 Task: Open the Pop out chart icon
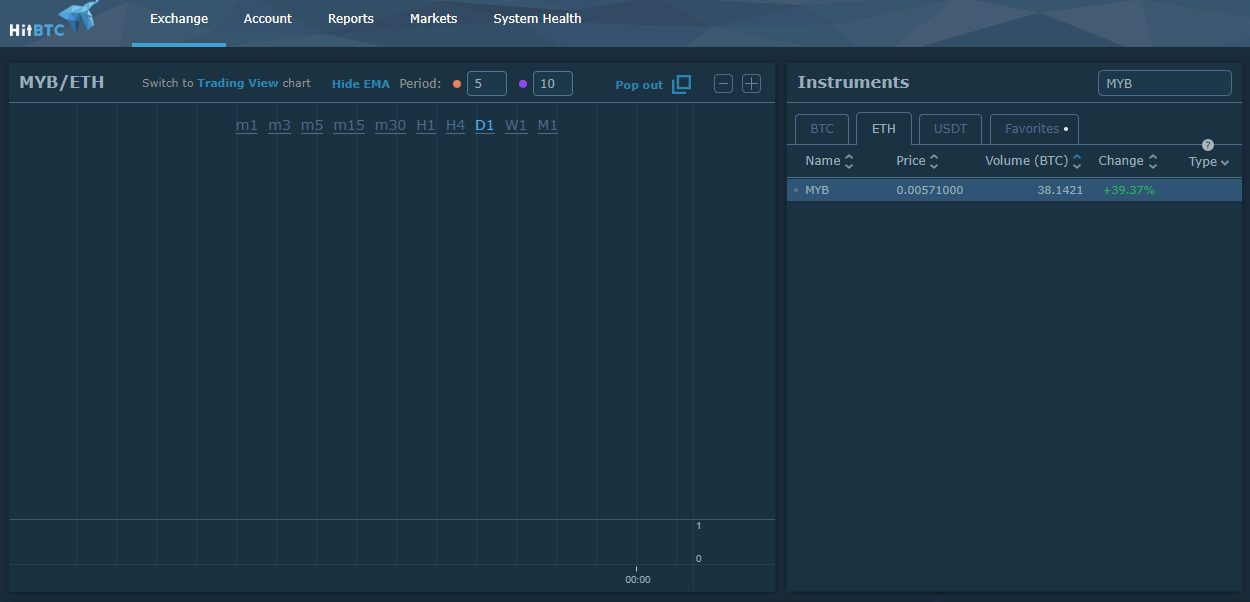(681, 84)
